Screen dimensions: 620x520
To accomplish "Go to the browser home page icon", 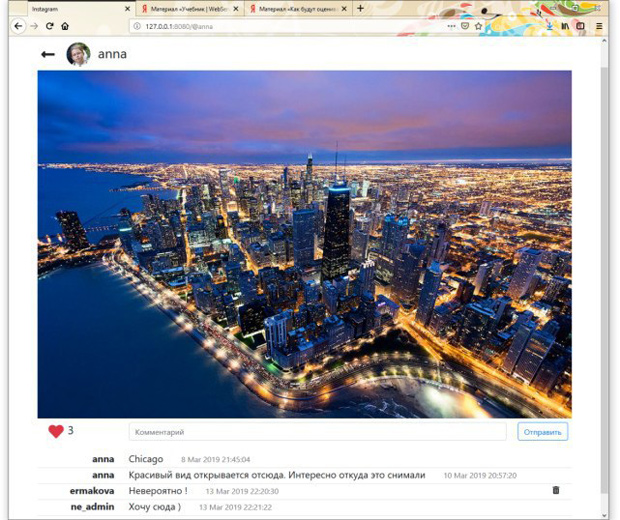I will (x=65, y=26).
